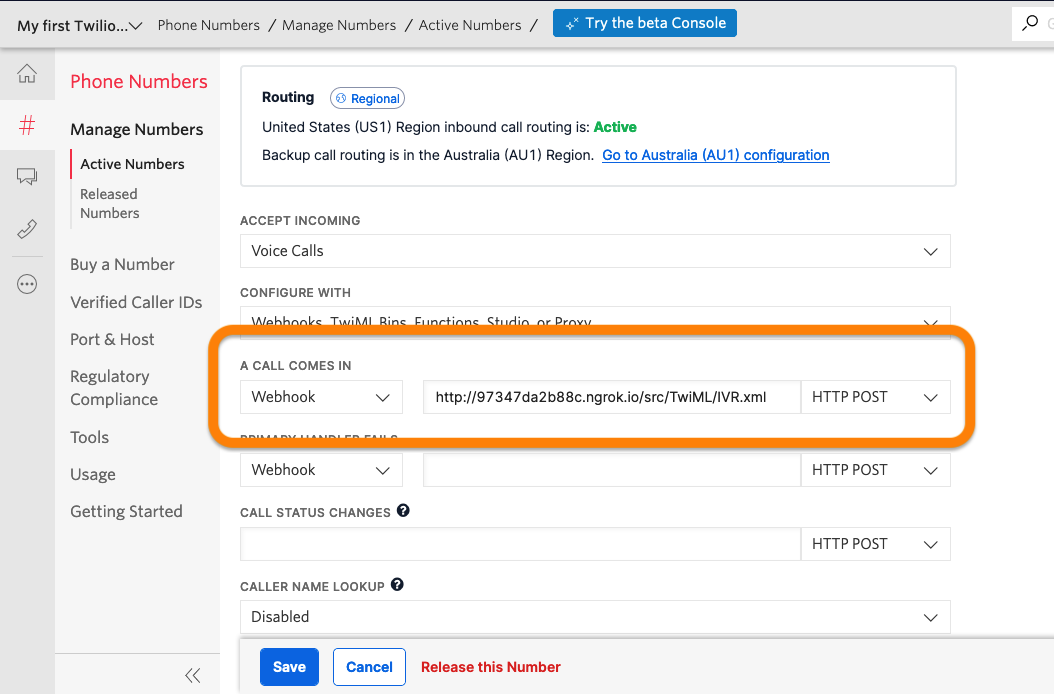Go to Active Numbers breadcrumb

pos(470,25)
